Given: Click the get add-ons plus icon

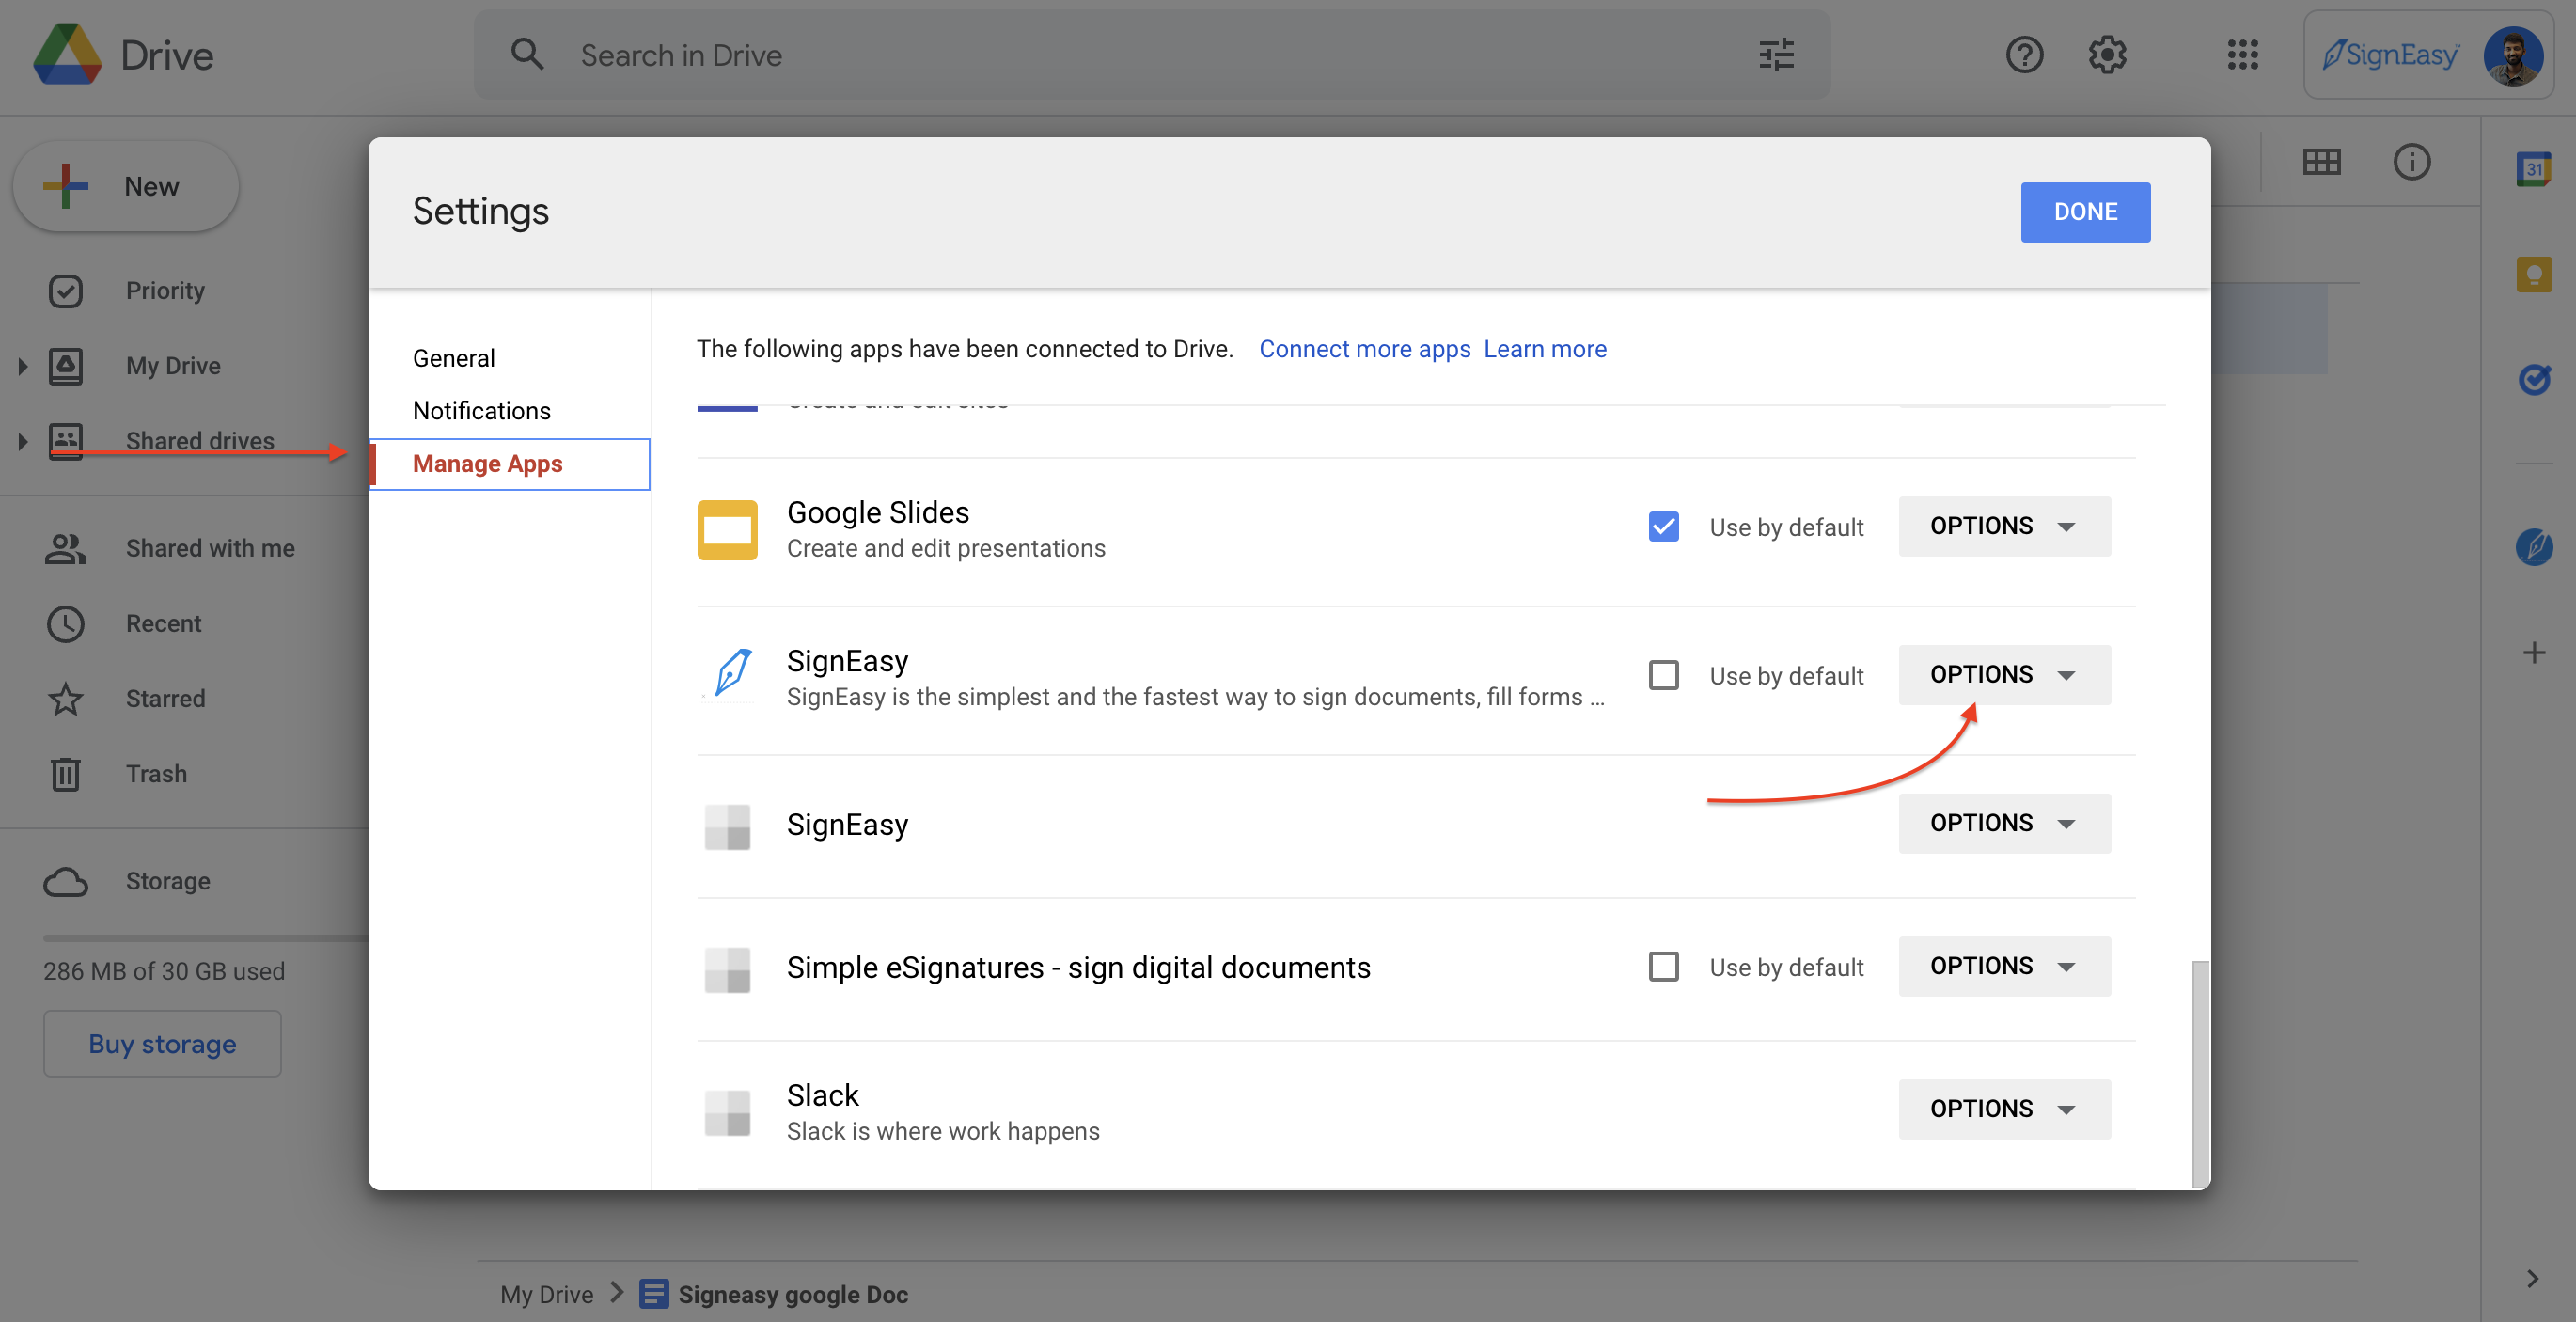Looking at the screenshot, I should (2533, 653).
